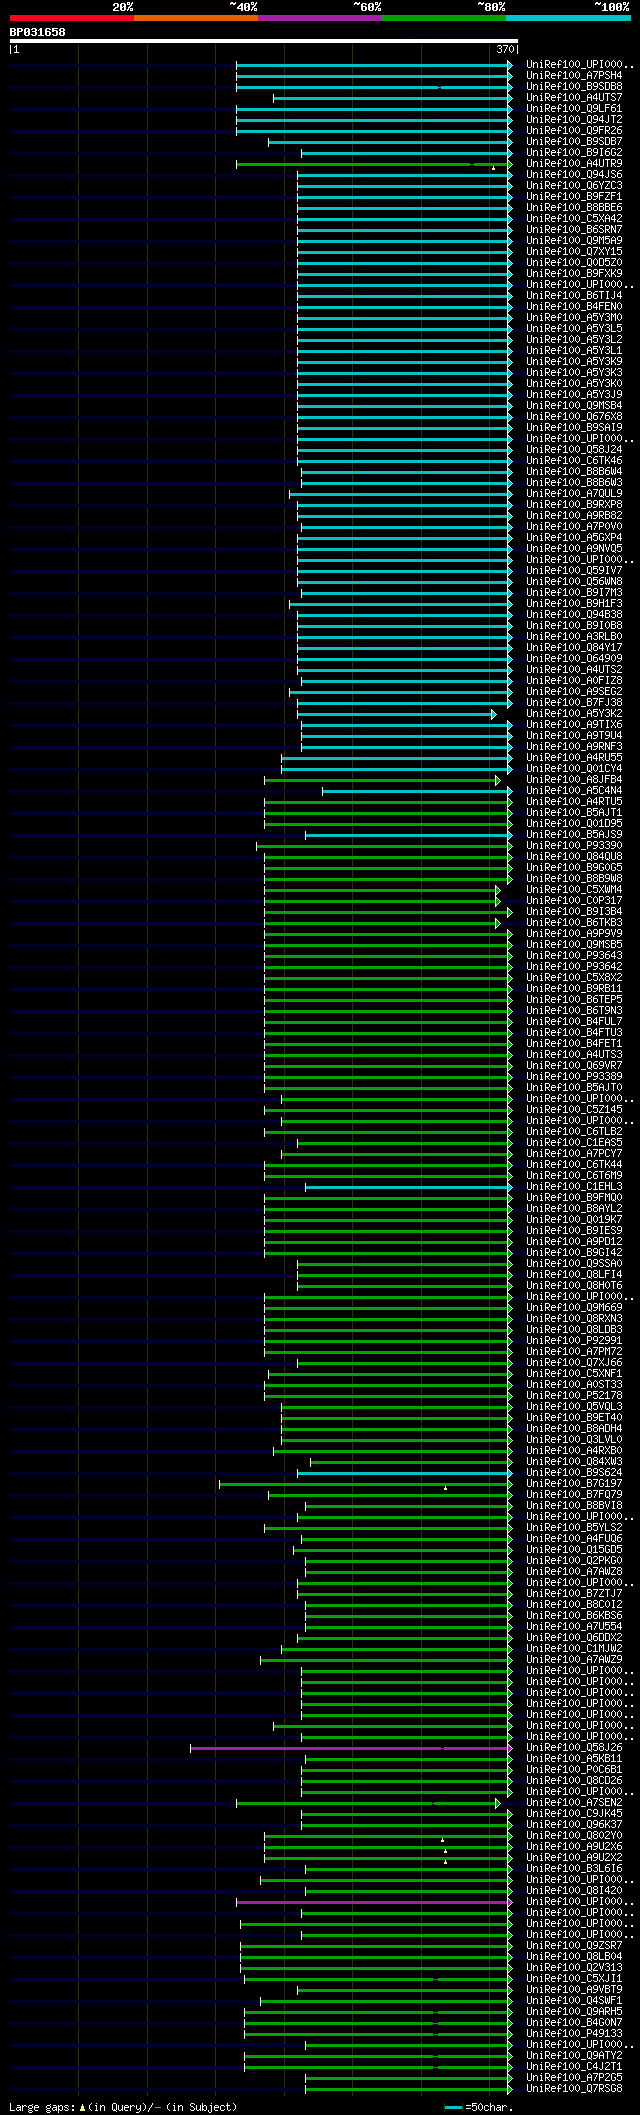Select the UniRef100_Q58J26 label
The height and width of the screenshot is (2115, 640).
click(574, 1747)
